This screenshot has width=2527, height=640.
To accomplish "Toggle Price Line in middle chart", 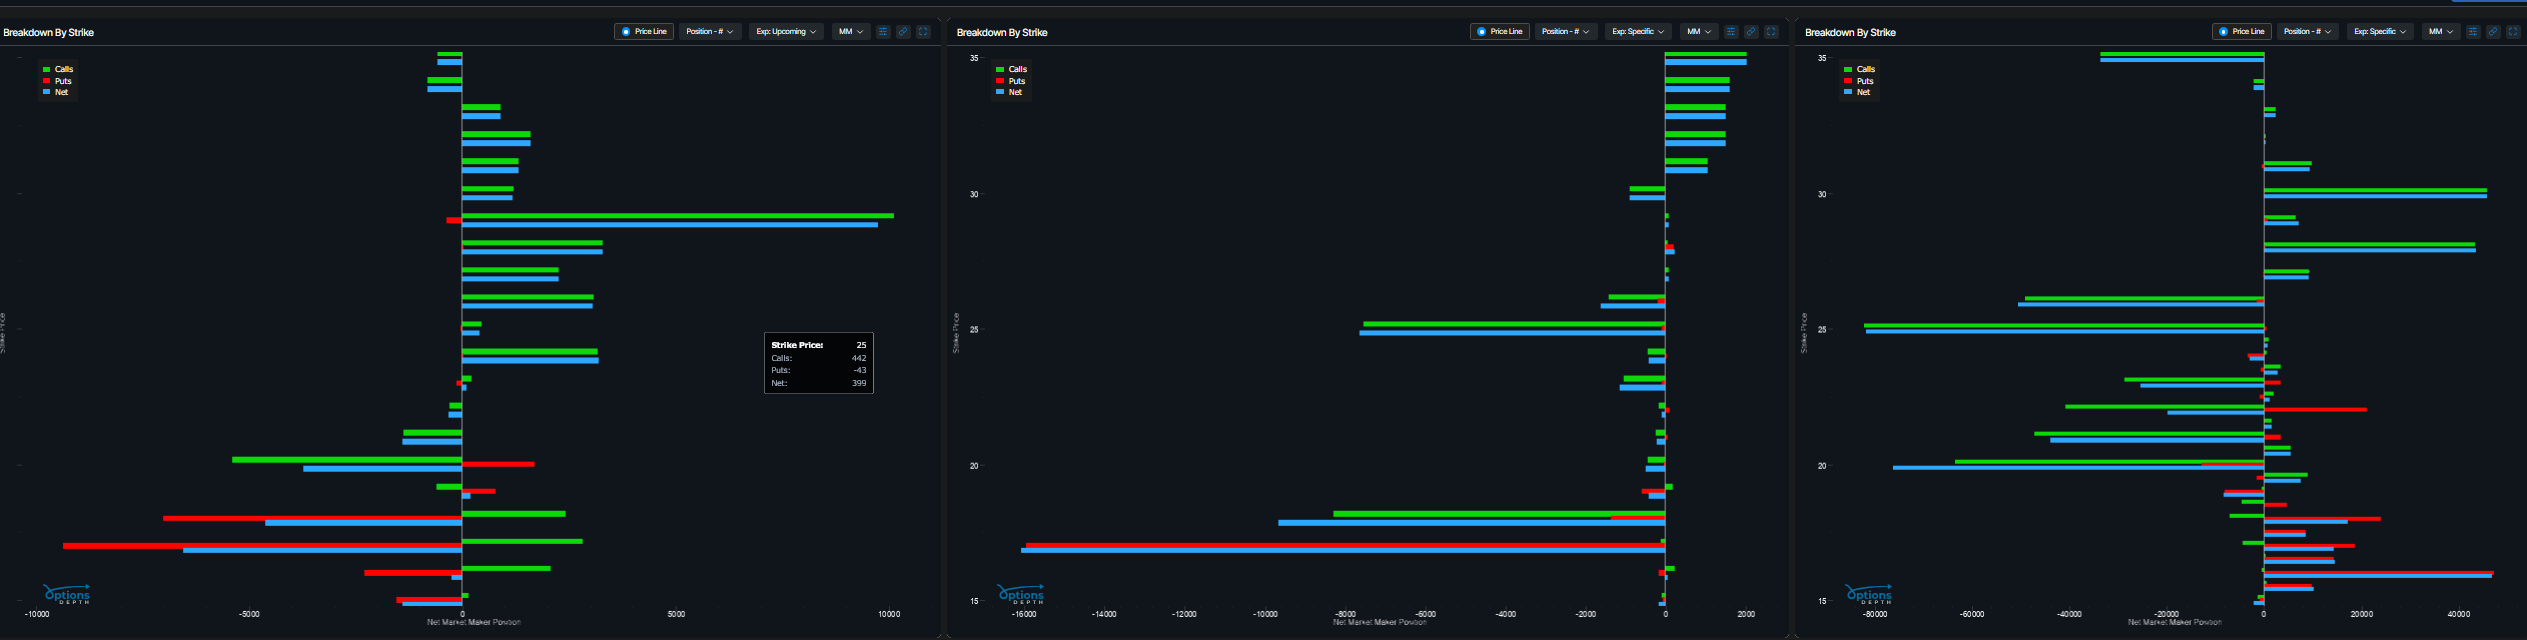I will (x=1500, y=32).
